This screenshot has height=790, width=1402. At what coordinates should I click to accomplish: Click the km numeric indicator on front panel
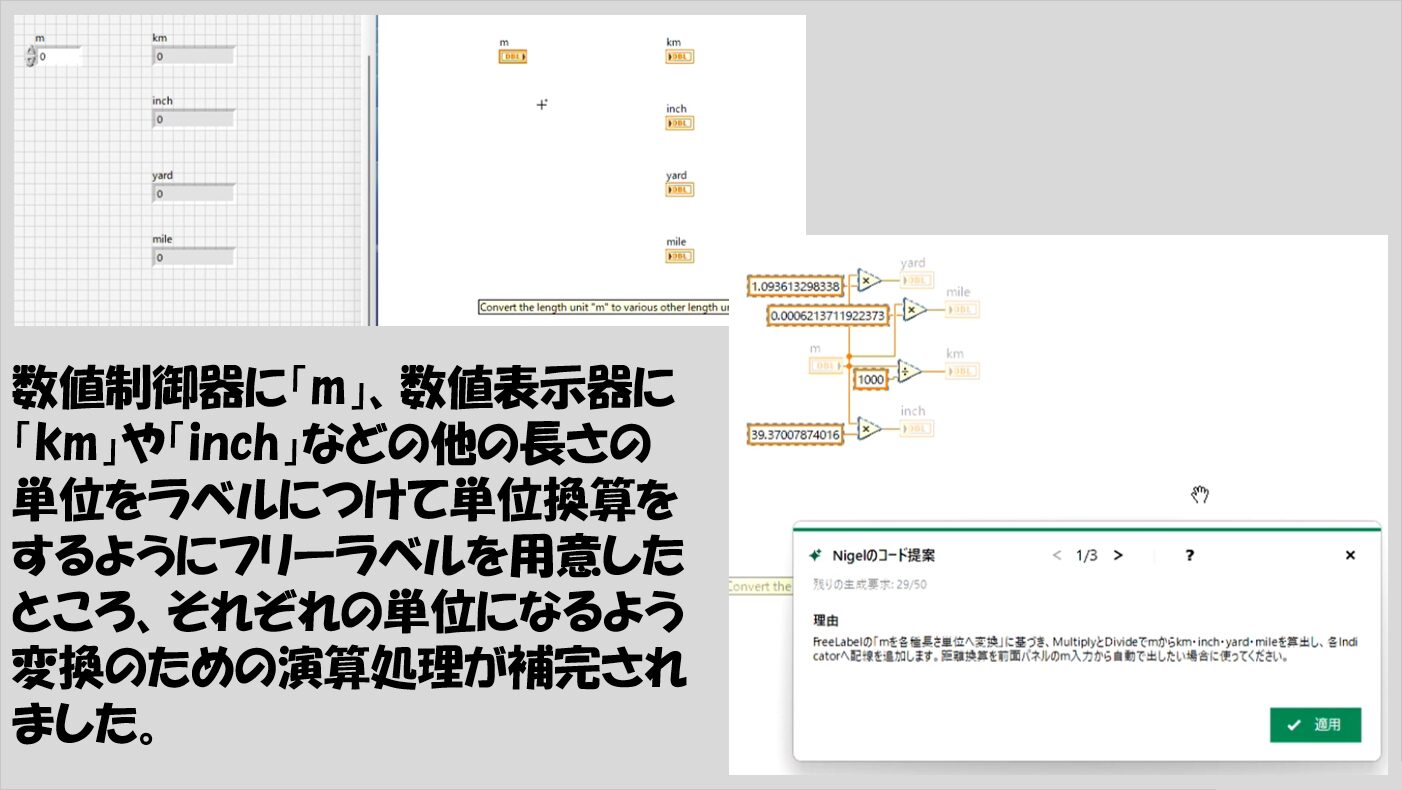pyautogui.click(x=194, y=57)
